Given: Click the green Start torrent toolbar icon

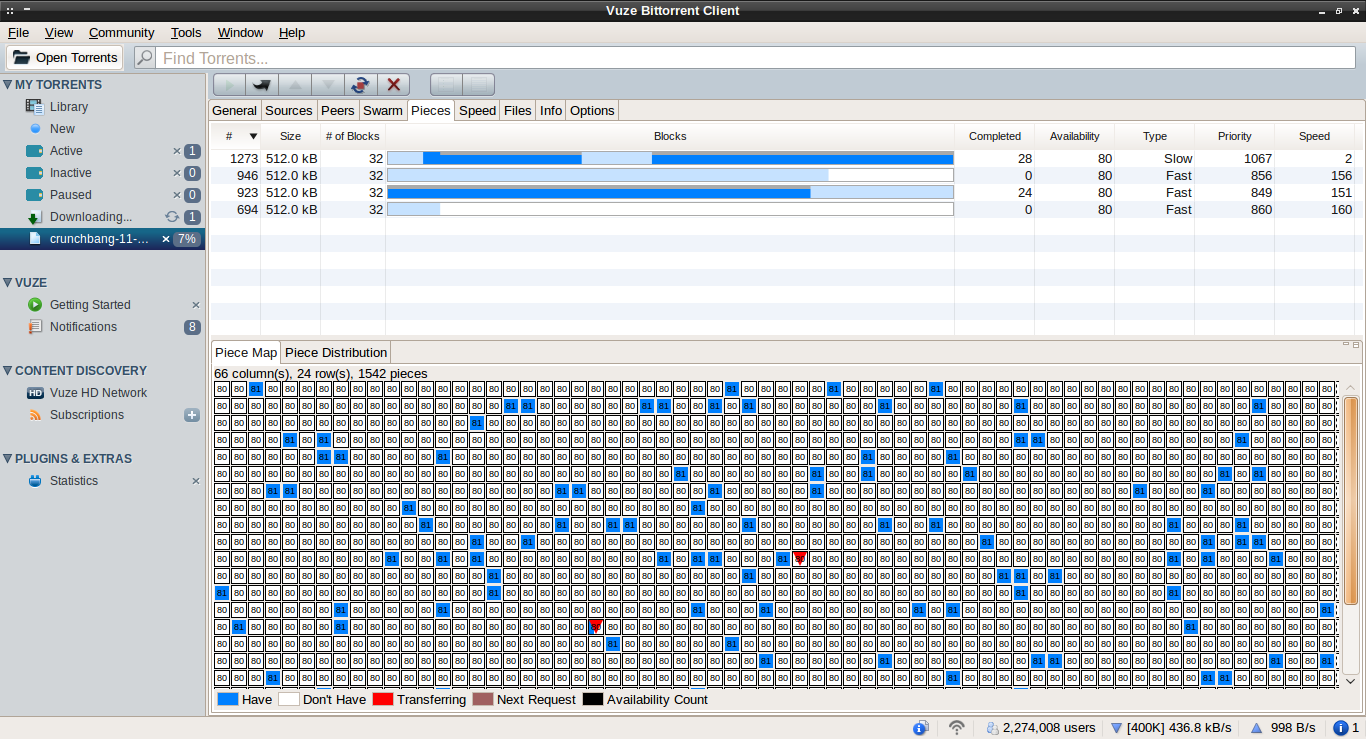Looking at the screenshot, I should tap(229, 85).
